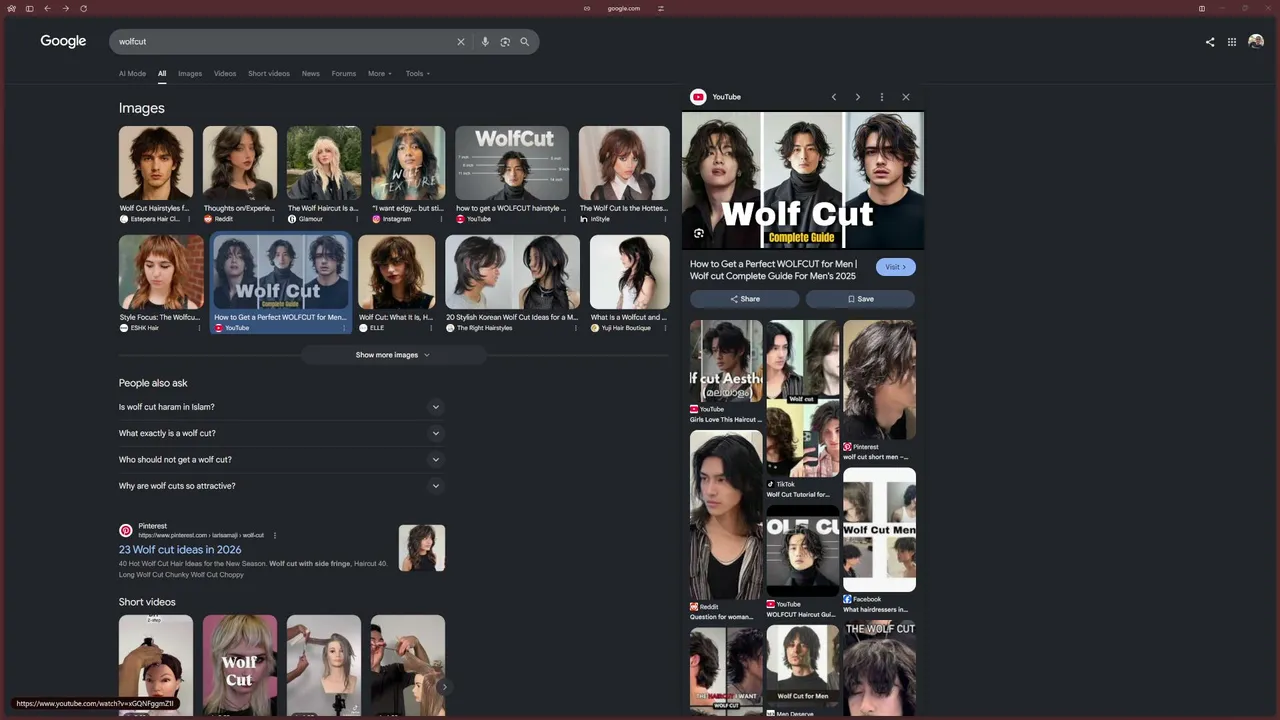Close the YouTube image preview panel
Viewport: 1280px width, 720px height.
tap(906, 97)
